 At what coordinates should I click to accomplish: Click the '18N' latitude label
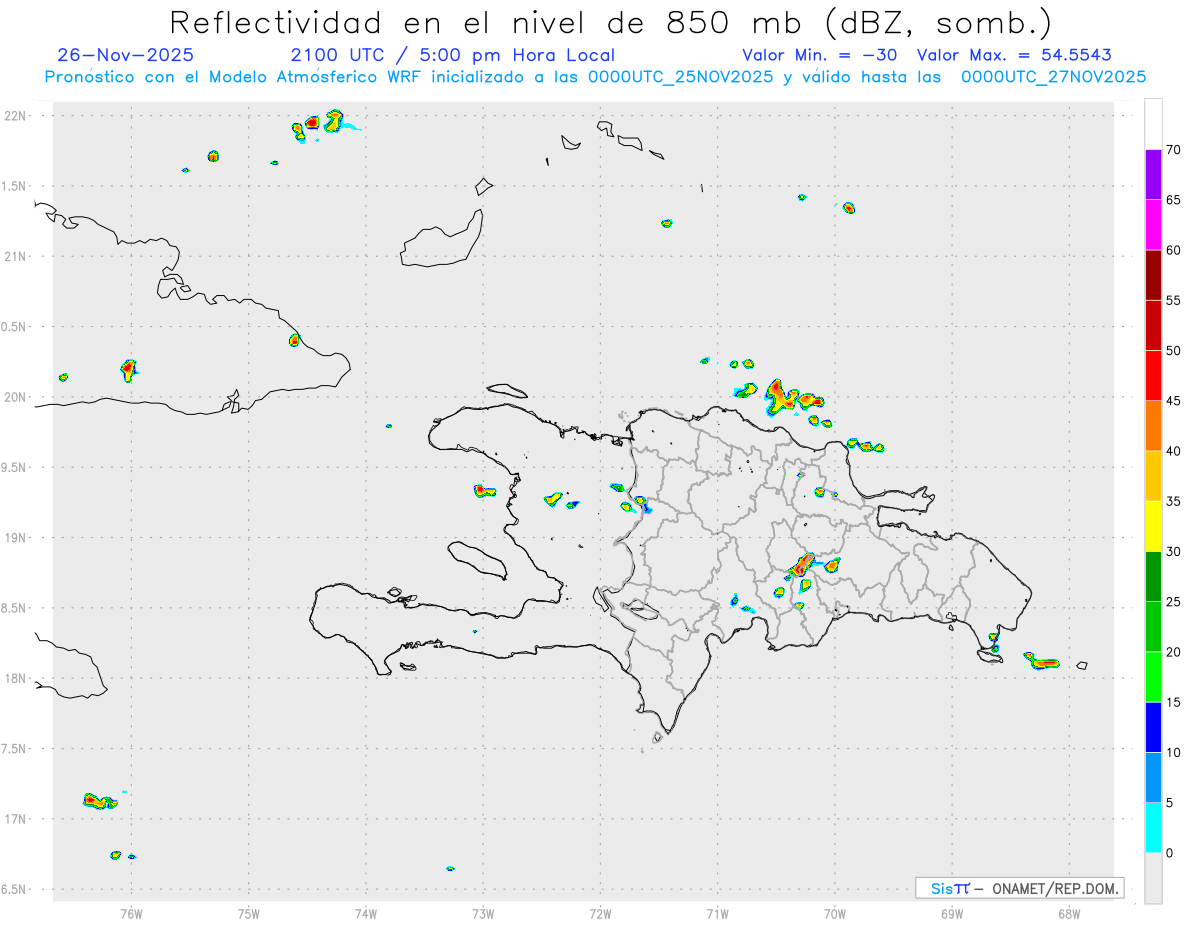pyautogui.click(x=16, y=678)
